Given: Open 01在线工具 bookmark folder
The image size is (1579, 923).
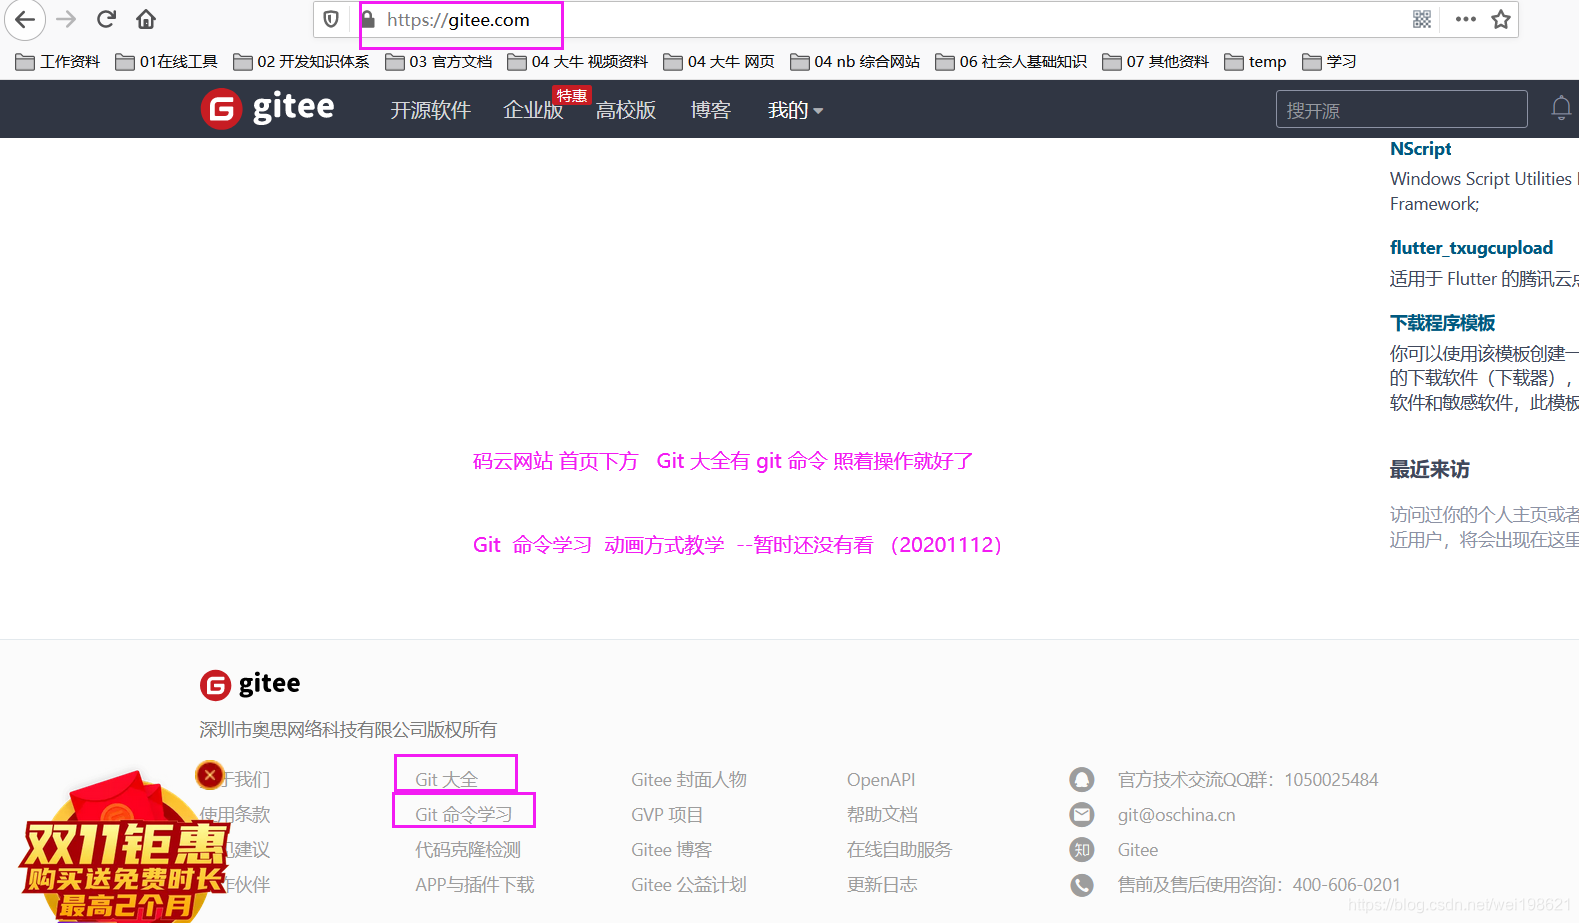Looking at the screenshot, I should (167, 62).
